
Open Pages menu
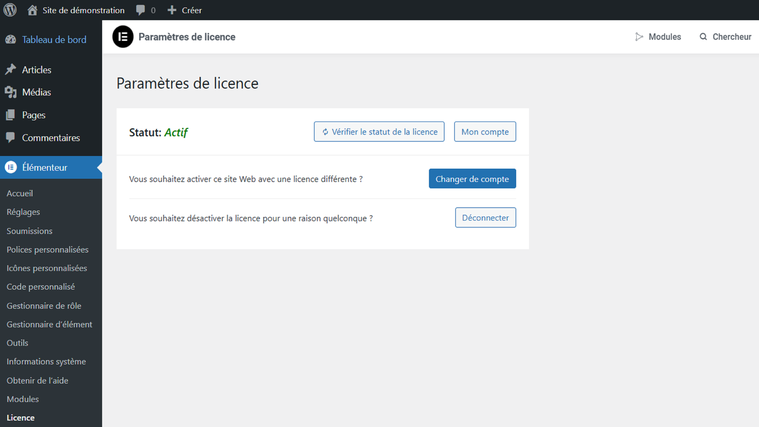point(33,115)
